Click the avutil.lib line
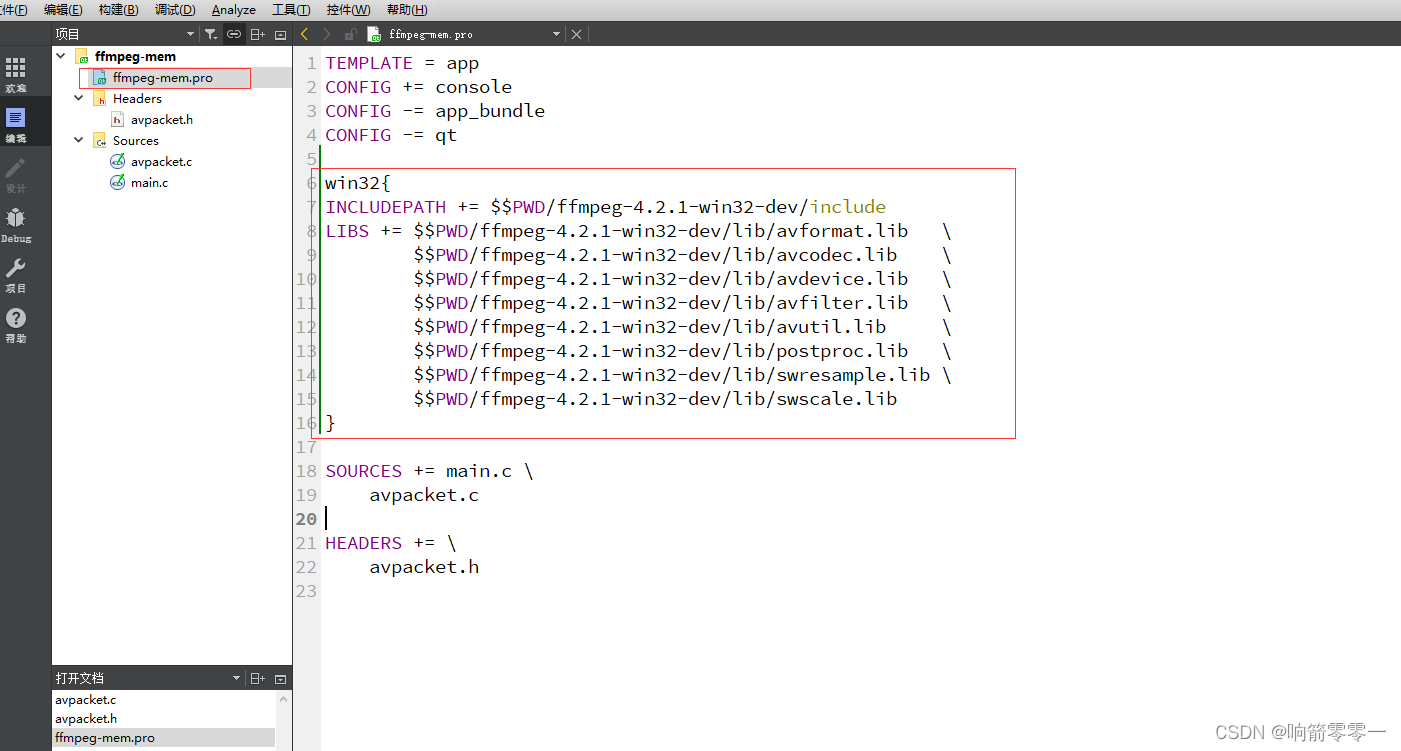The image size is (1401, 751). coord(682,327)
